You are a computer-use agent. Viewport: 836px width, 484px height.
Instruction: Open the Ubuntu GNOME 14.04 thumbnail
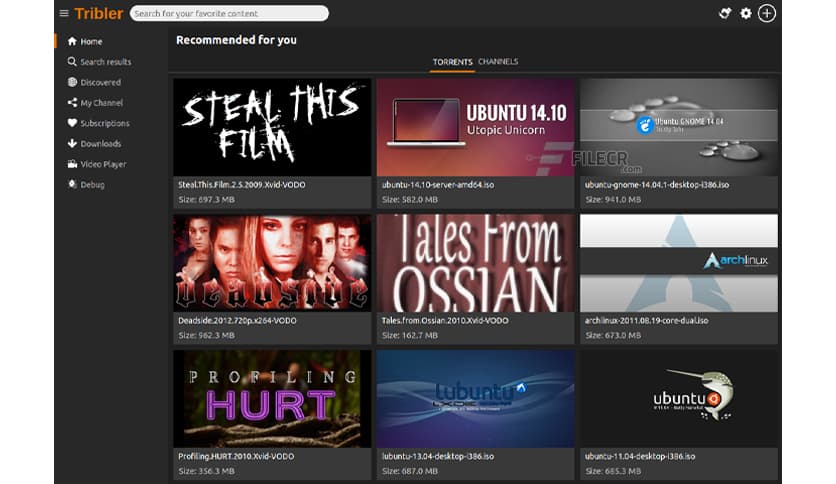(x=679, y=127)
